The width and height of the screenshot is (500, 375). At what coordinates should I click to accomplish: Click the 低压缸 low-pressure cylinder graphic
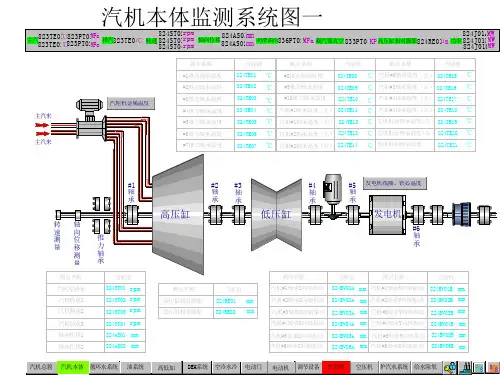pos(276,214)
